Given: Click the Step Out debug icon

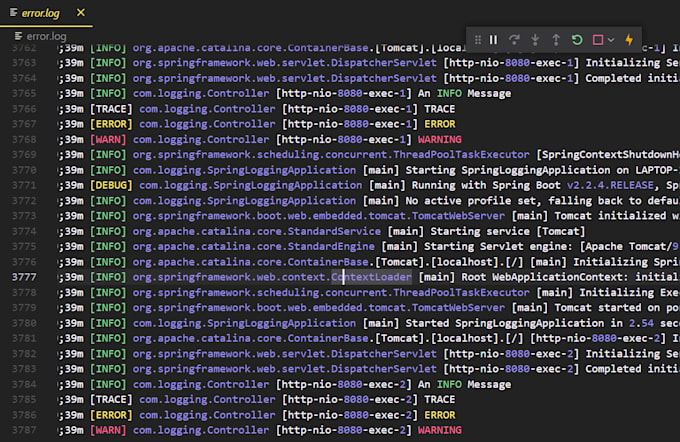Looking at the screenshot, I should coord(556,40).
